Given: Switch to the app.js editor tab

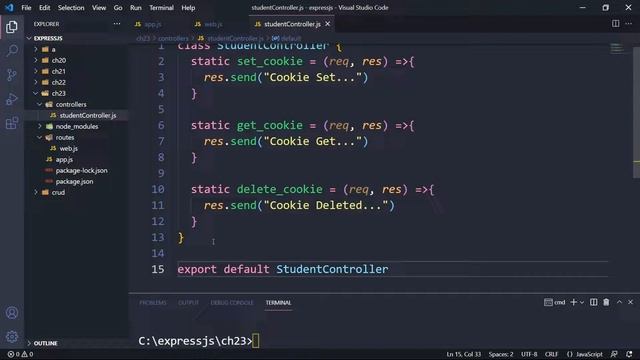Looking at the screenshot, I should pyautogui.click(x=149, y=24).
